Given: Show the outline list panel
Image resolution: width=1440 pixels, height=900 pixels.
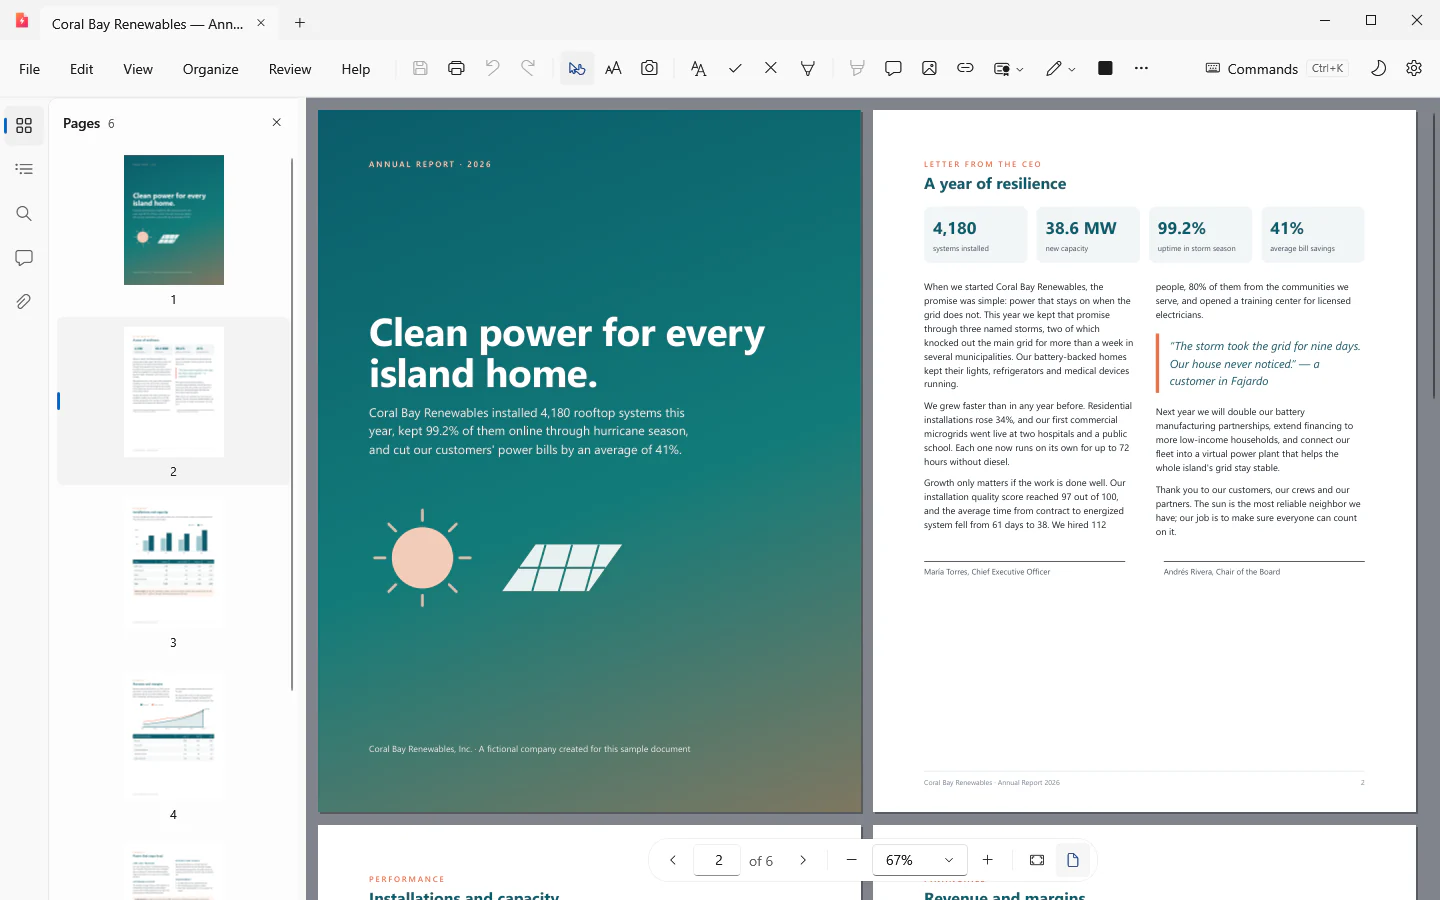Looking at the screenshot, I should click(x=24, y=169).
